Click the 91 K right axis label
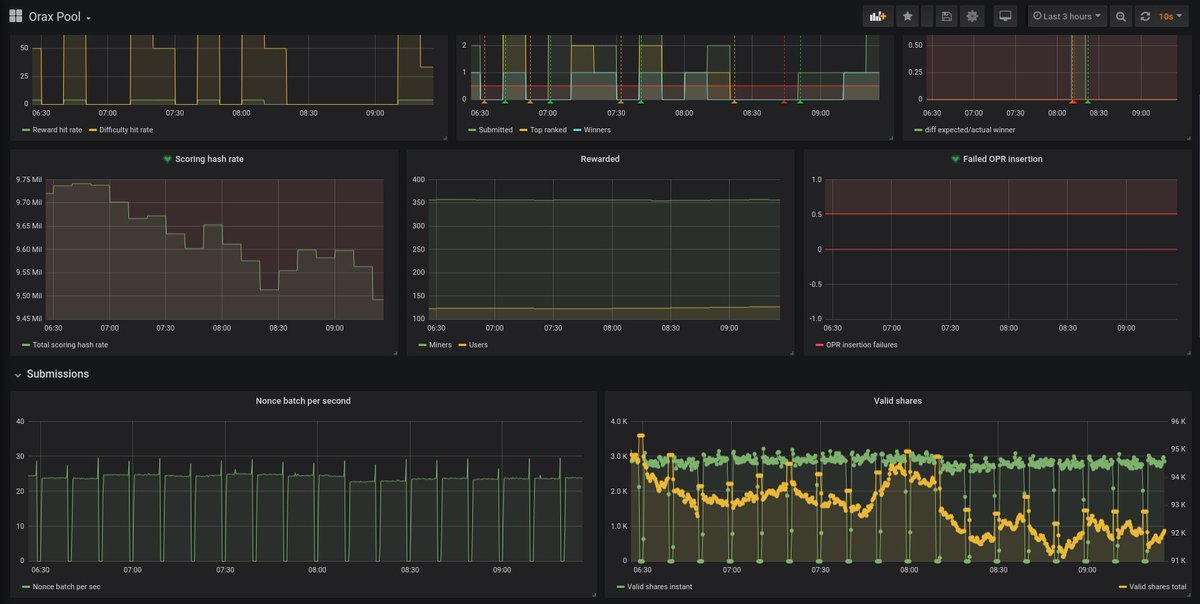Viewport: 1200px width, 604px height. pos(1177,560)
